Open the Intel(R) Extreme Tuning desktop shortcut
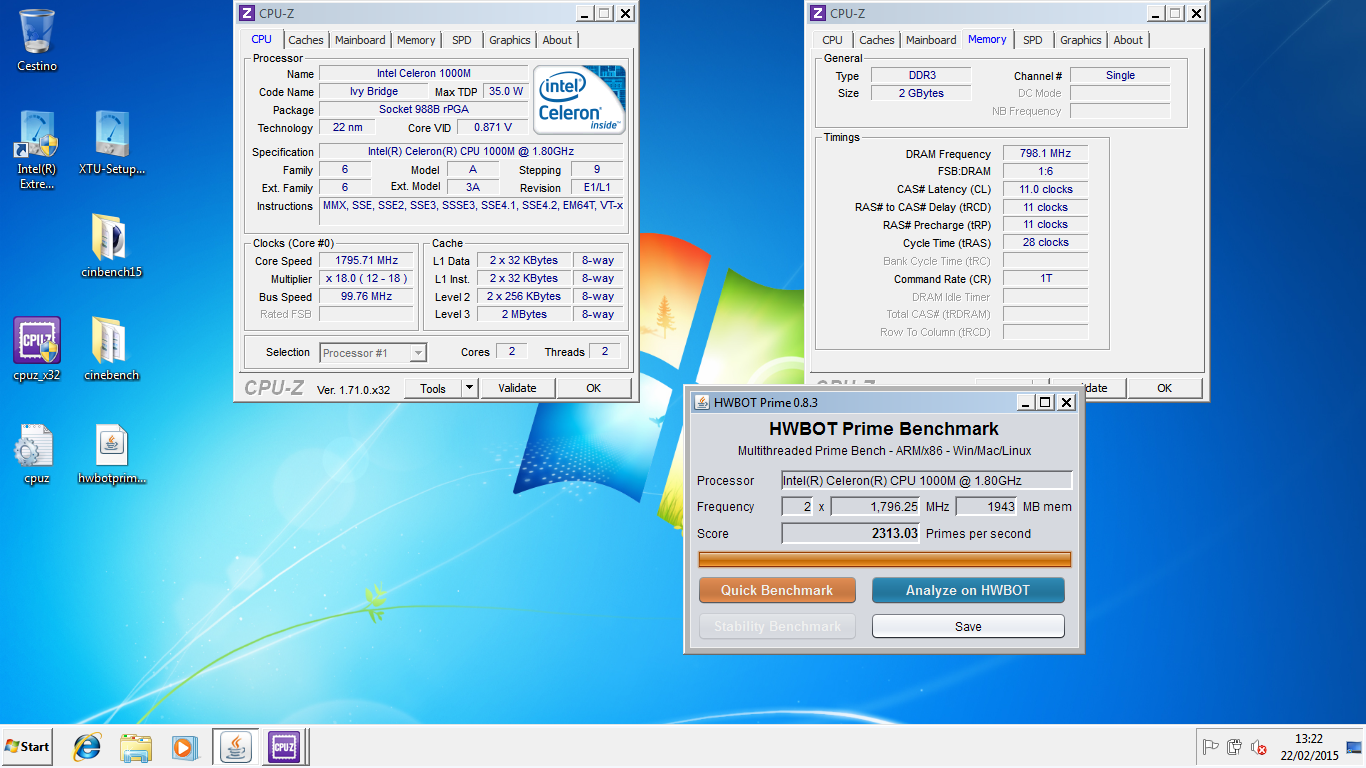The height and width of the screenshot is (768, 1366). [37, 150]
